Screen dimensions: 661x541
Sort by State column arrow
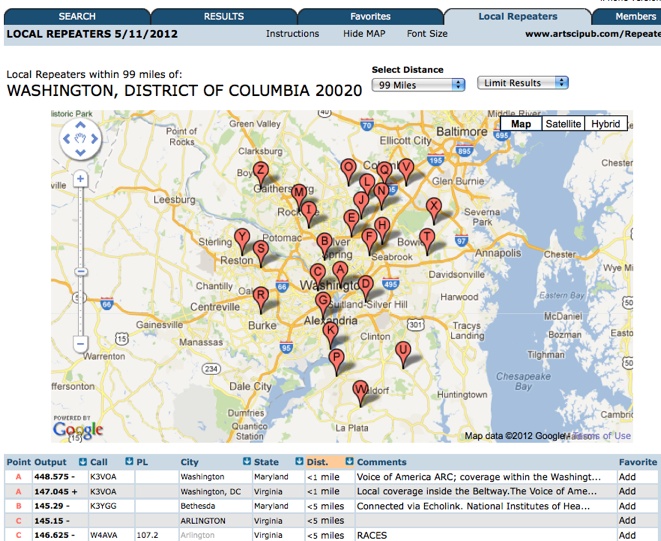[x=299, y=461]
